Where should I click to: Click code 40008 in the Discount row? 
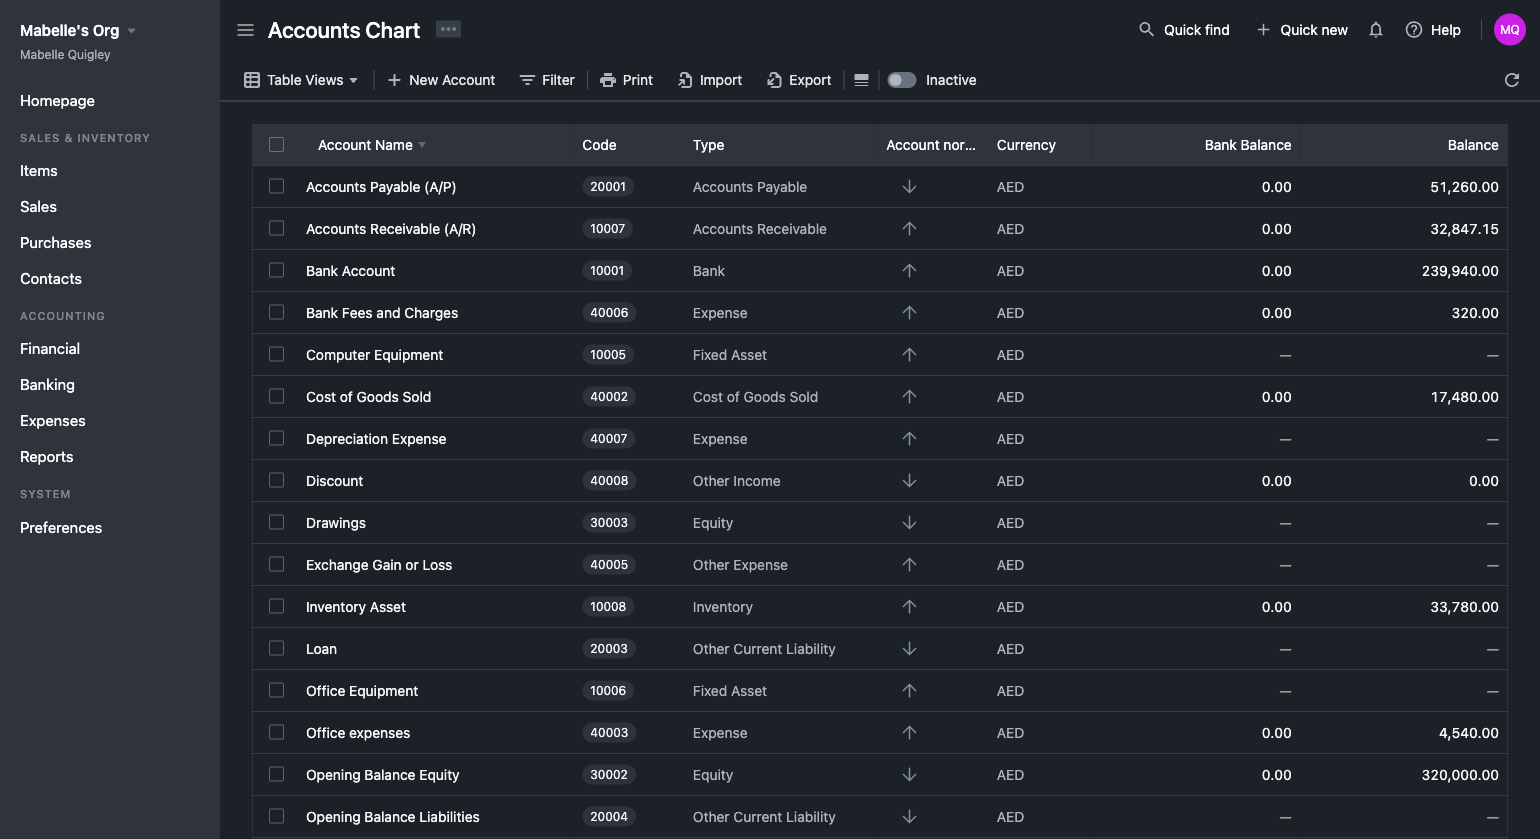tap(609, 481)
